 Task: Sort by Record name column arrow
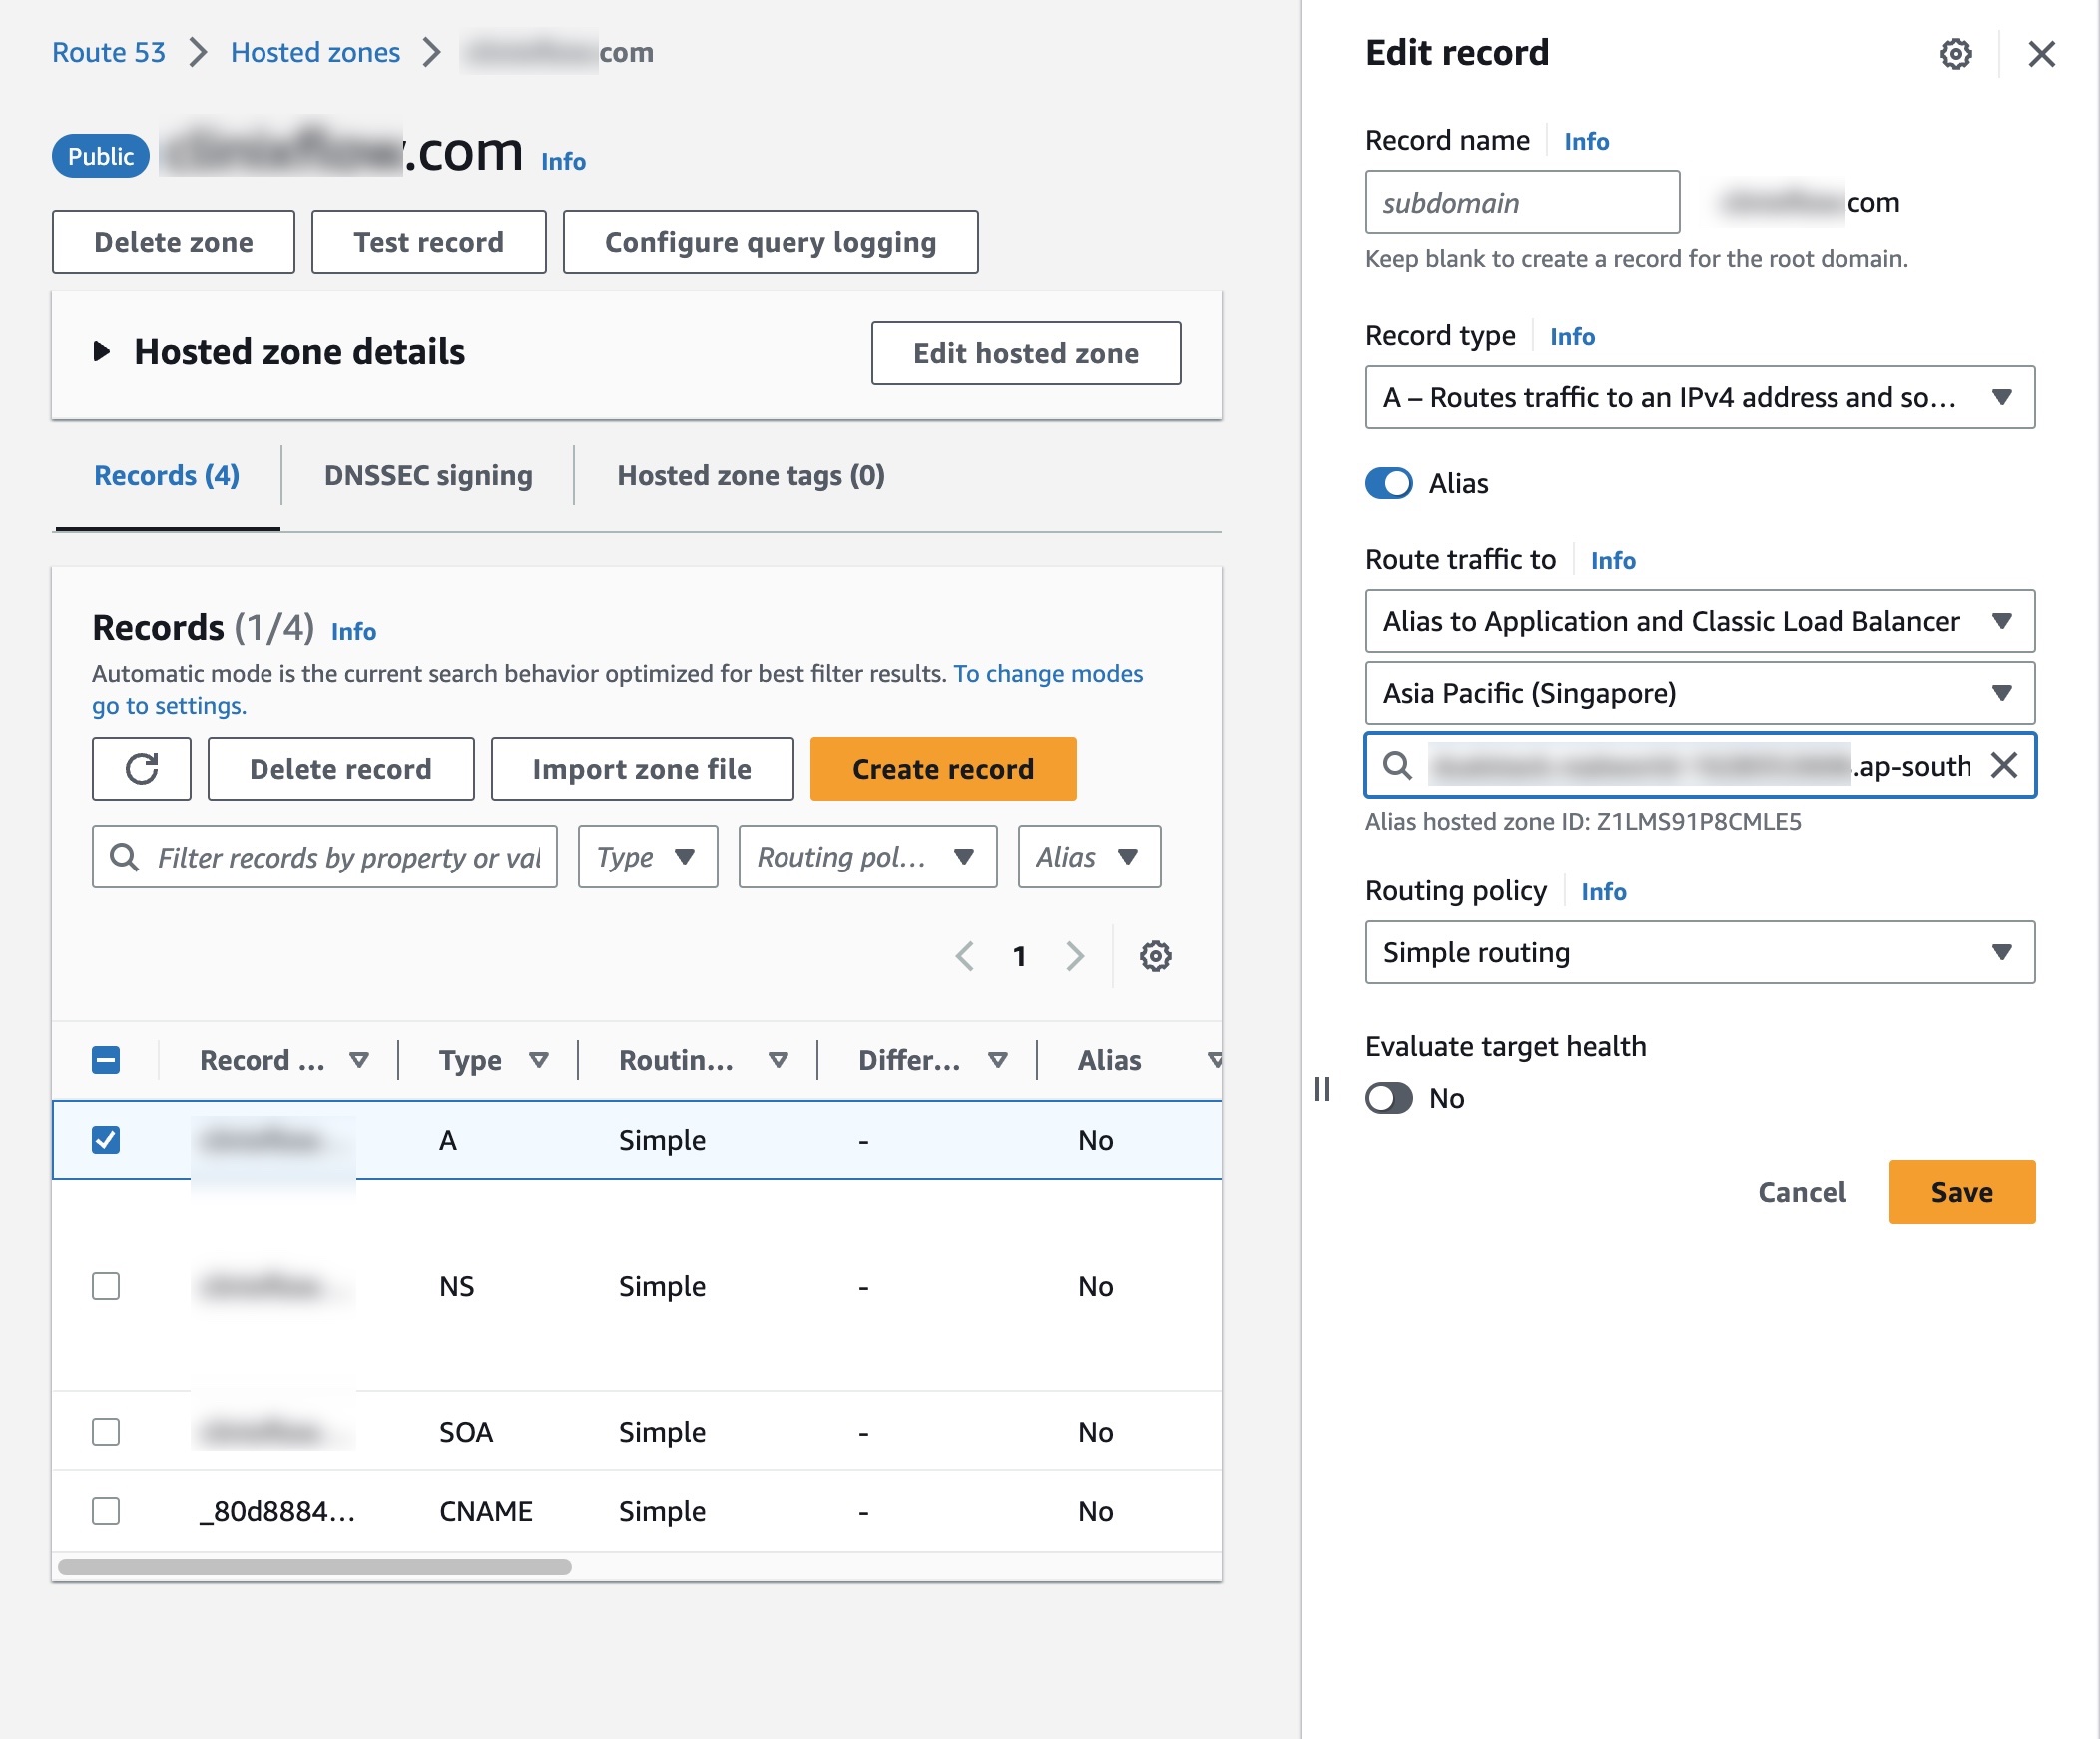tap(359, 1060)
